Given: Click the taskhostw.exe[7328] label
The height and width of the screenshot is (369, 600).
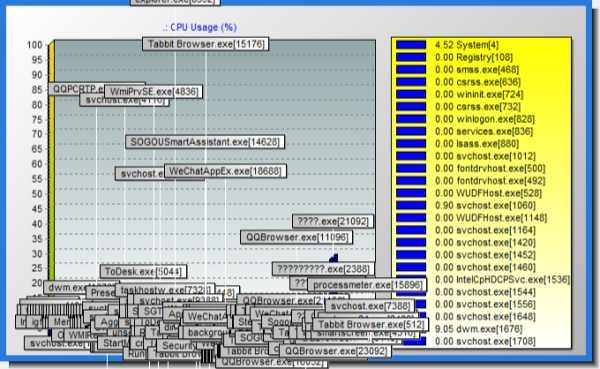Looking at the screenshot, I should point(165,290).
